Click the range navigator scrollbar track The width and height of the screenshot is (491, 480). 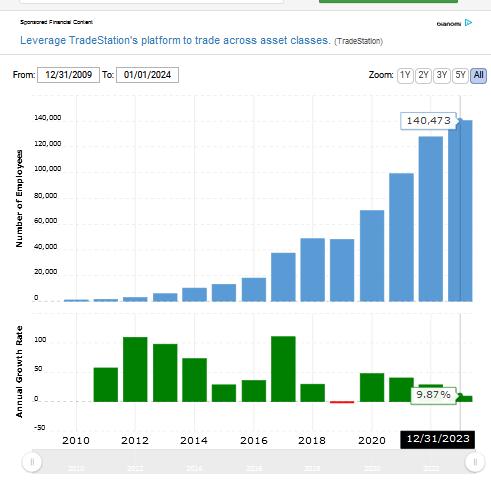coord(253,462)
